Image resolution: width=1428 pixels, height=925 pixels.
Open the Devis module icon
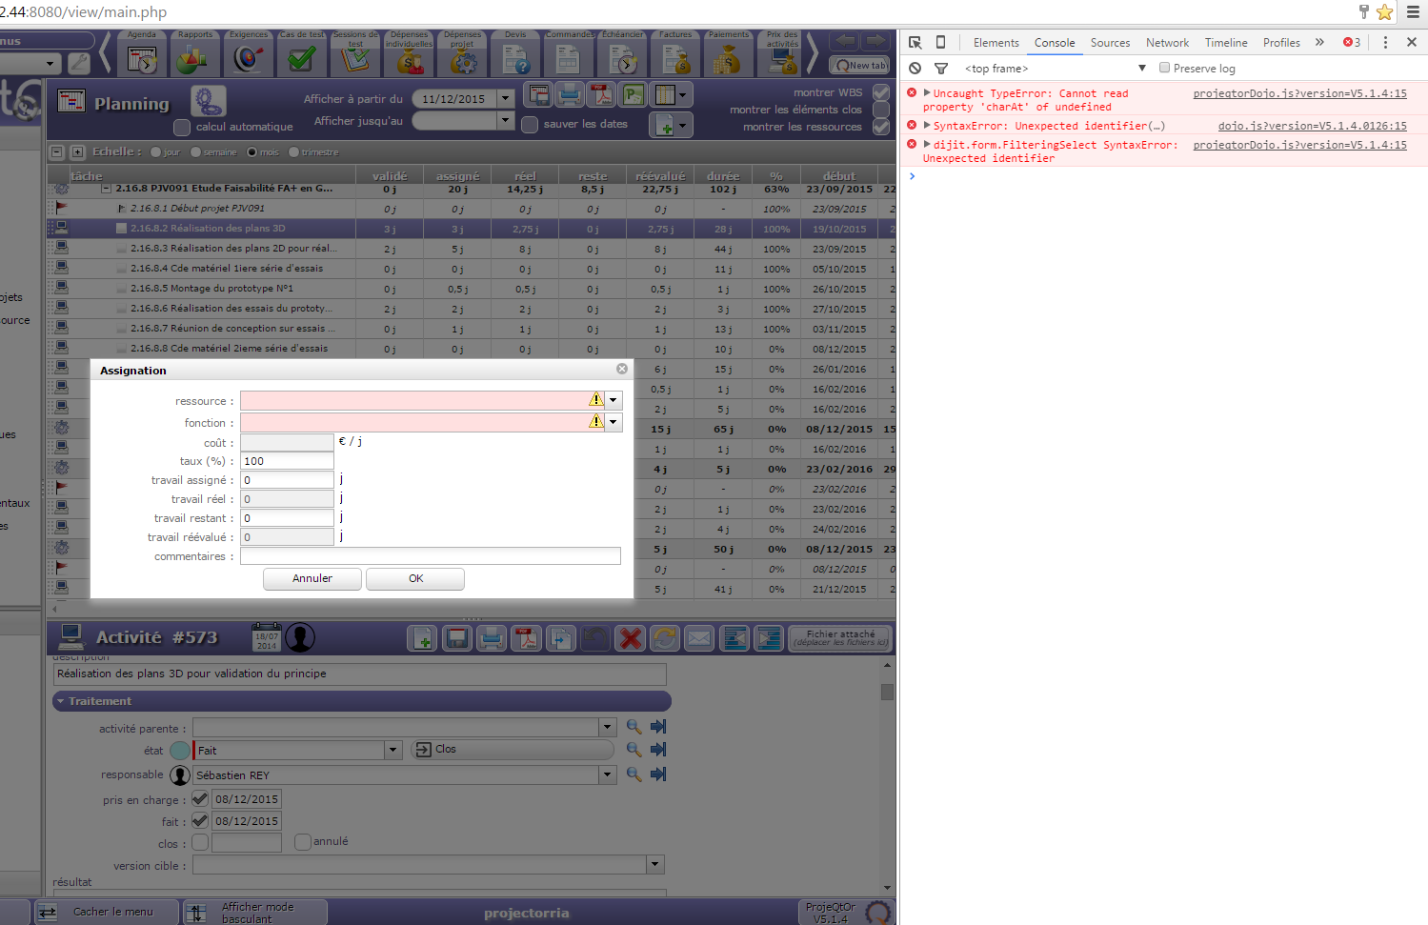[516, 54]
